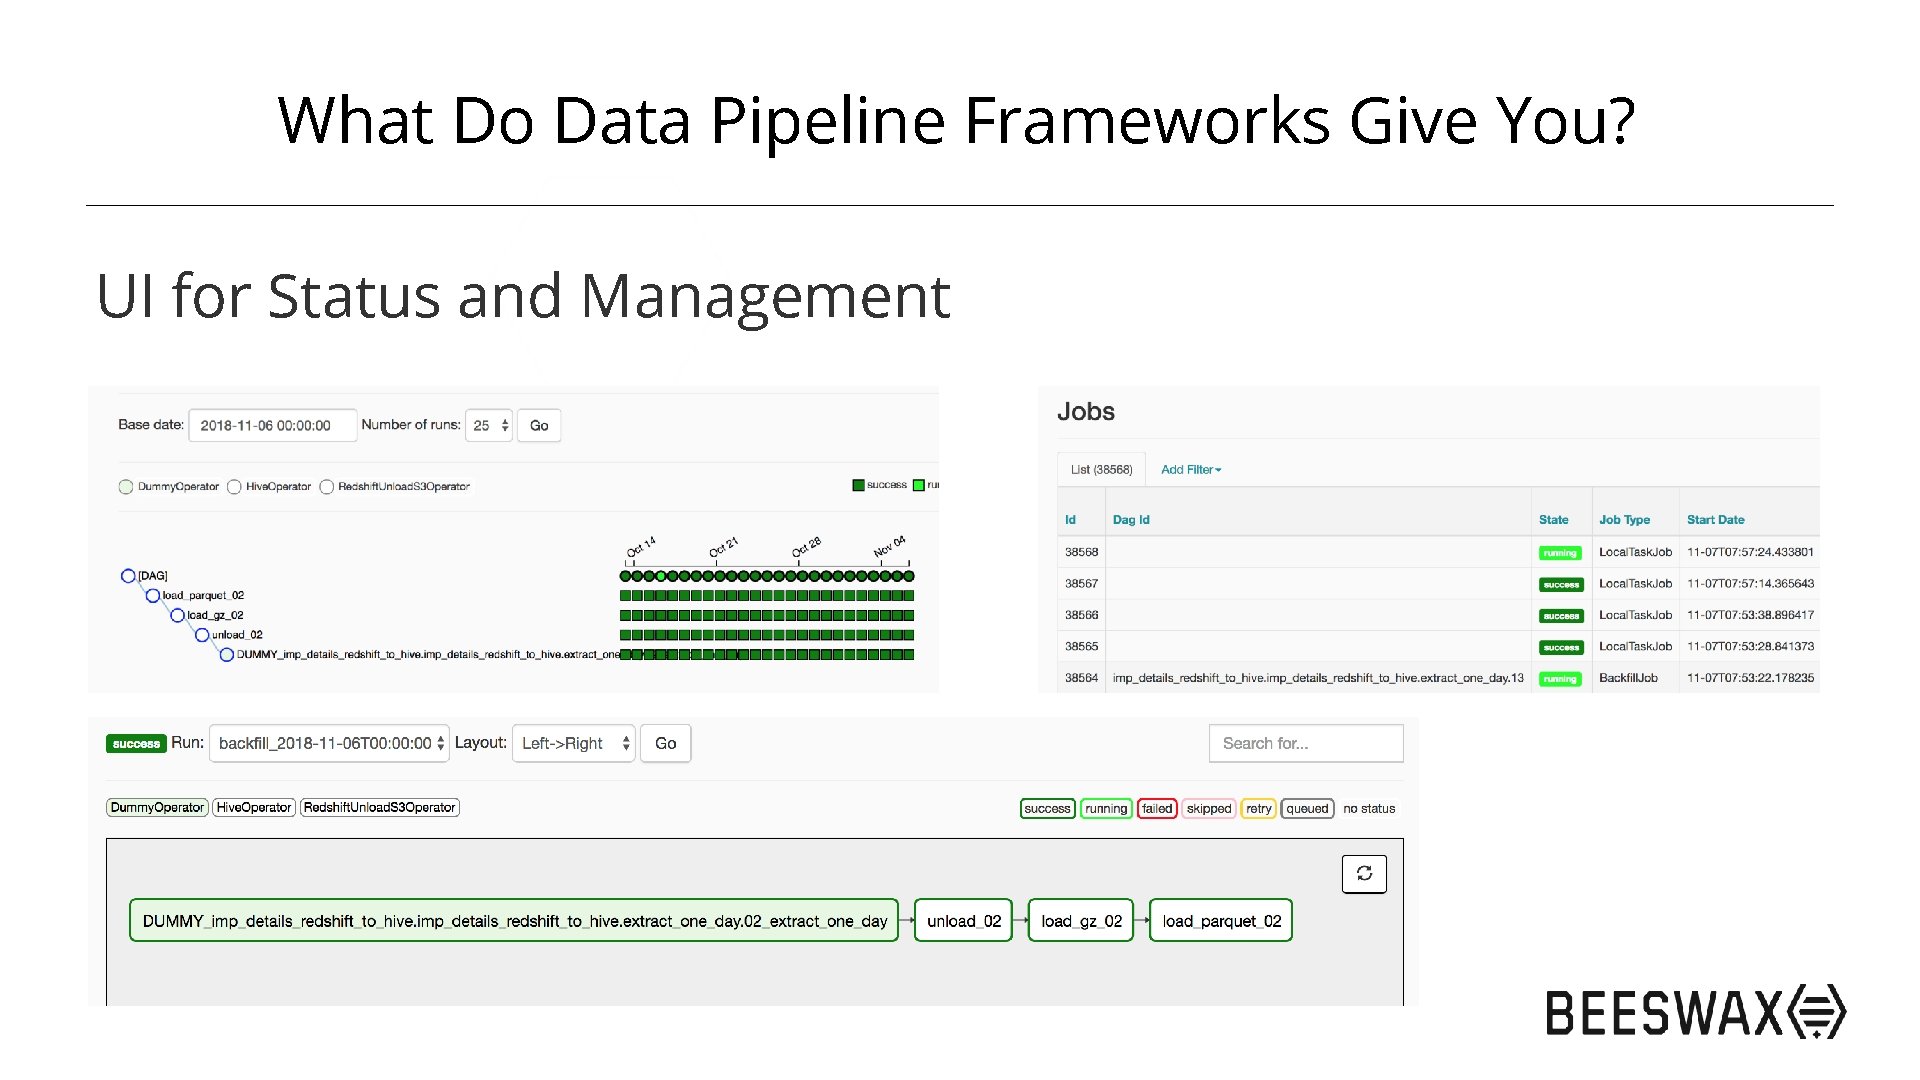
Task: Open the Add Filter menu
Action: coord(1190,470)
